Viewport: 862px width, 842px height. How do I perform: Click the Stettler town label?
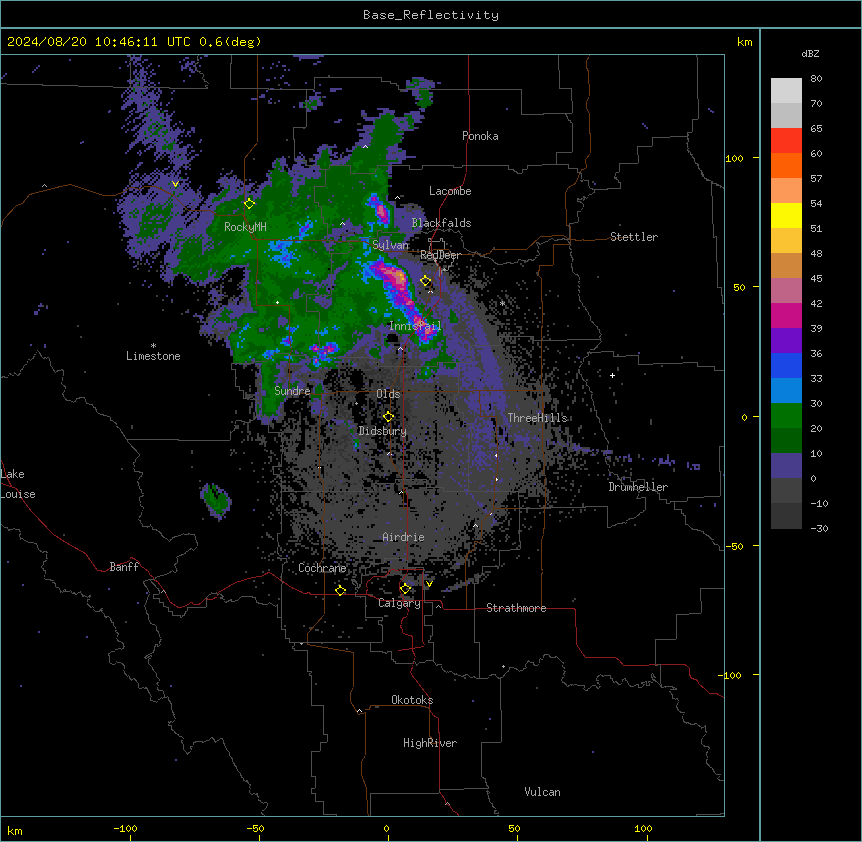click(634, 237)
